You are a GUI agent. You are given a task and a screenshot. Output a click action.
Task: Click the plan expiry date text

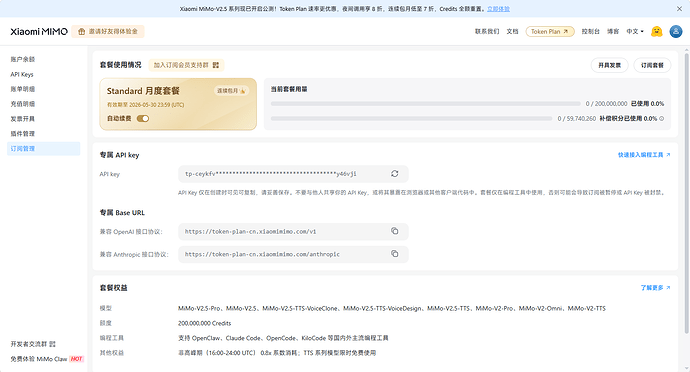[x=145, y=105]
